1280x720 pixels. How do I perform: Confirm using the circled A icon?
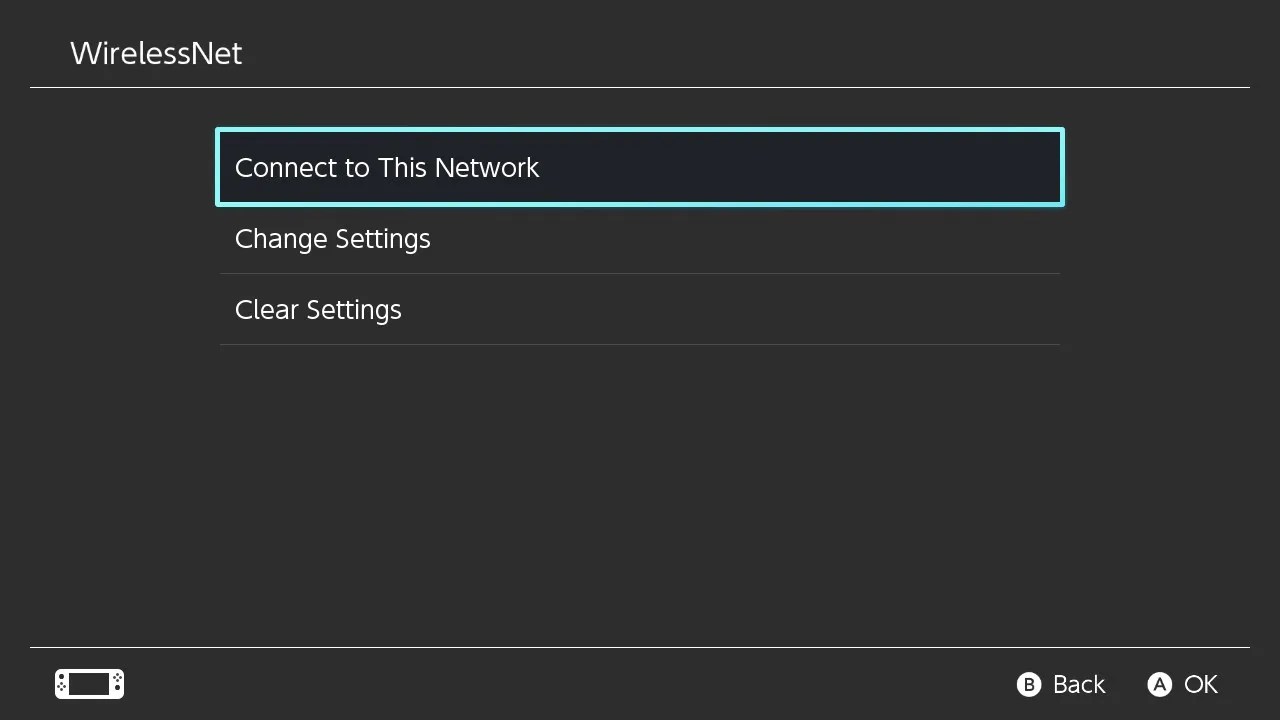[x=1159, y=684]
